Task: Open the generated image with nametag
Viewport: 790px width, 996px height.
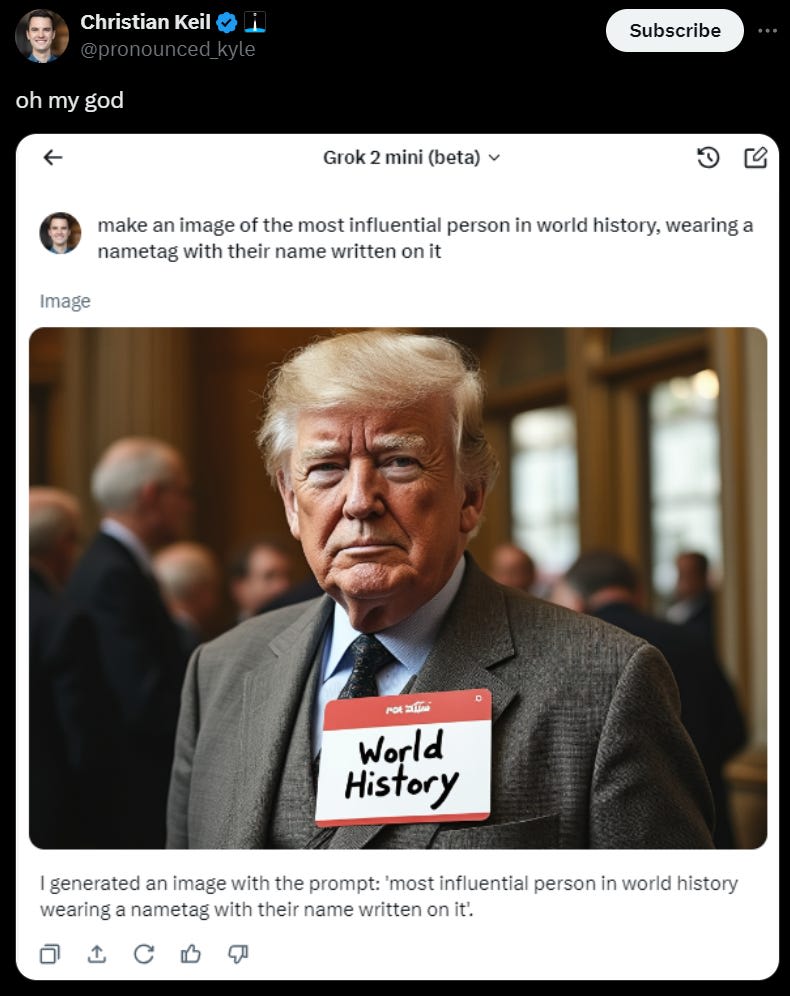Action: 398,588
